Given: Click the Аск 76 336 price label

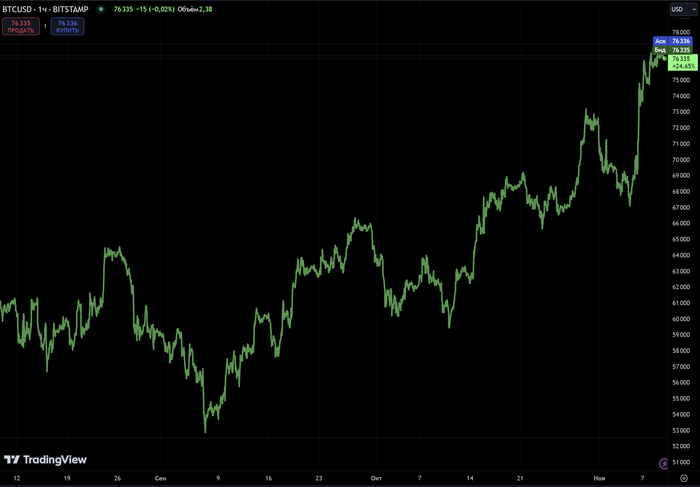Looking at the screenshot, I should 673,41.
